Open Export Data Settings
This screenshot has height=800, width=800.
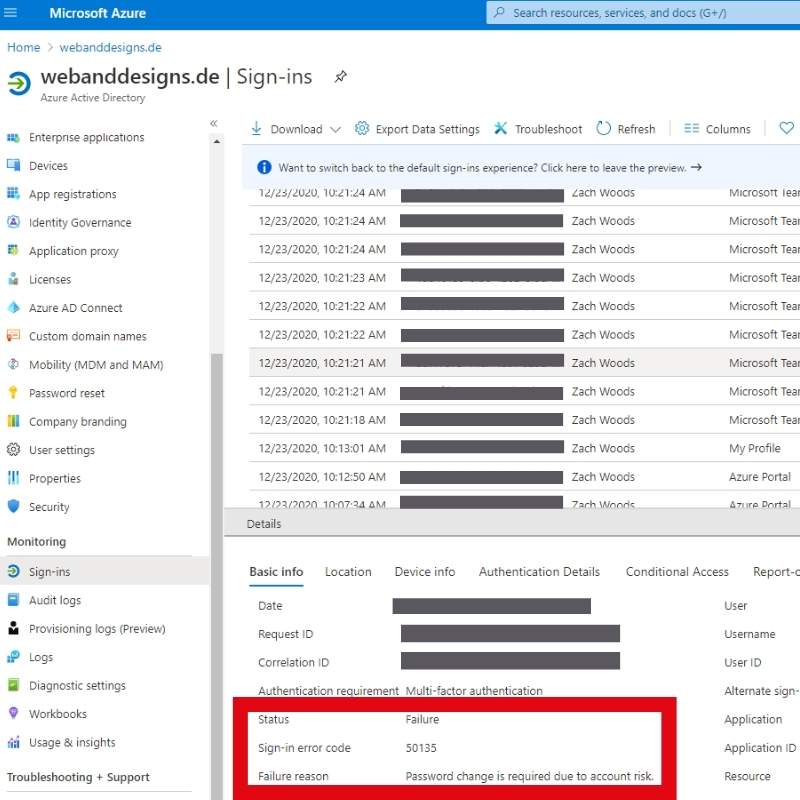[x=417, y=129]
